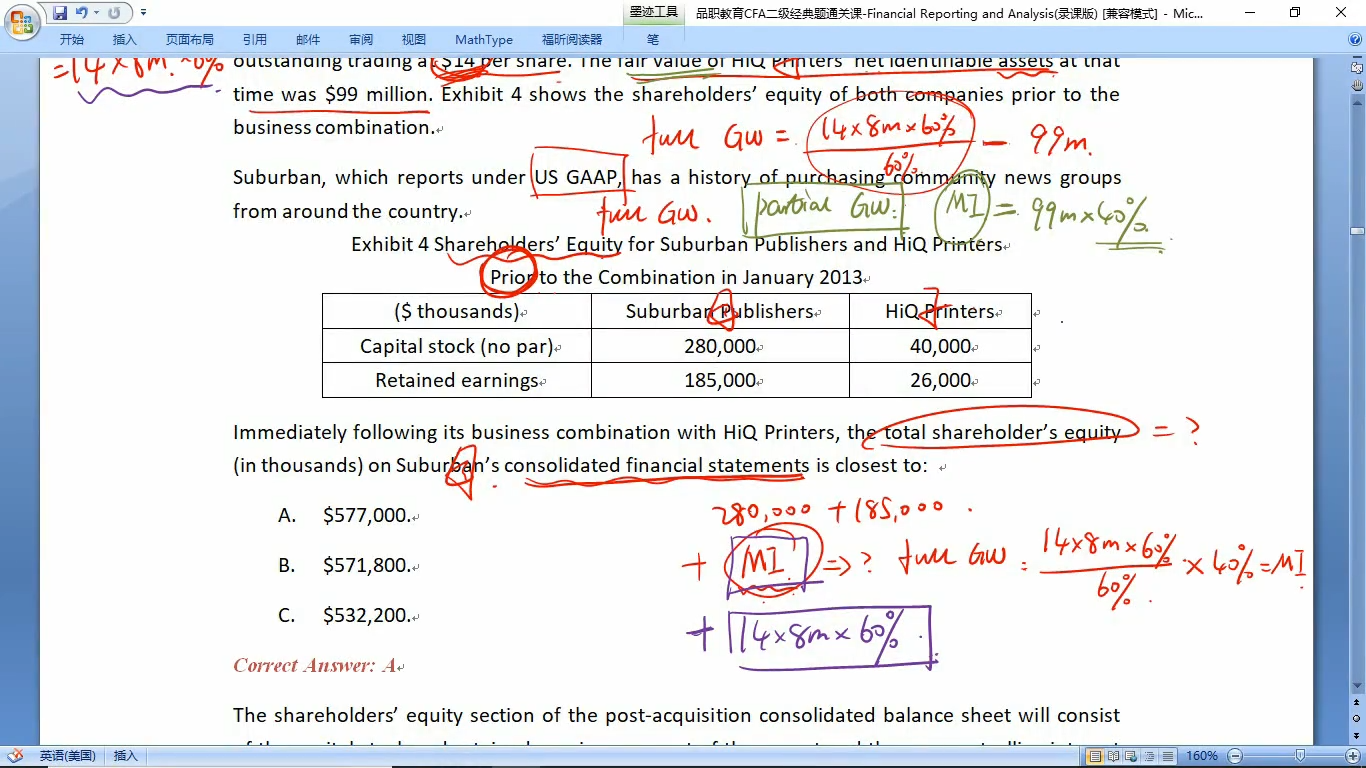
Task: Click the '($ thousands)' header cell
Action: click(x=457, y=311)
